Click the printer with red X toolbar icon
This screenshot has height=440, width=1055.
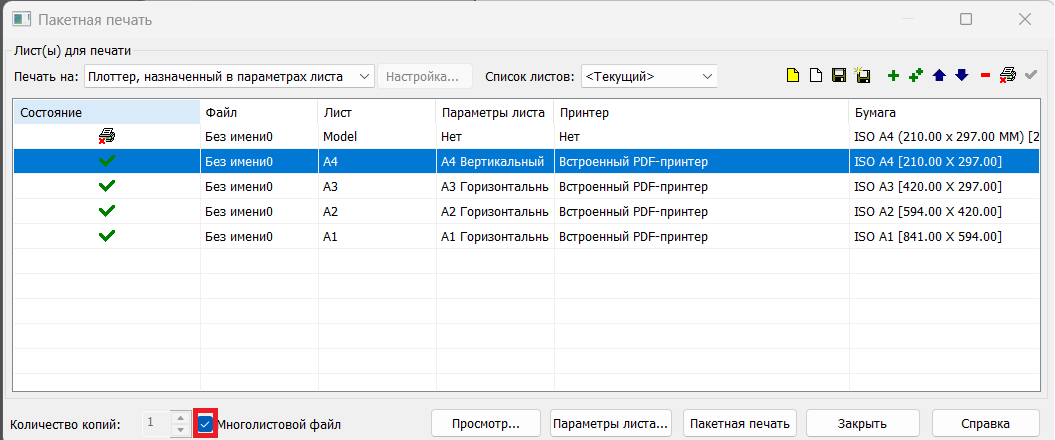tap(1008, 76)
